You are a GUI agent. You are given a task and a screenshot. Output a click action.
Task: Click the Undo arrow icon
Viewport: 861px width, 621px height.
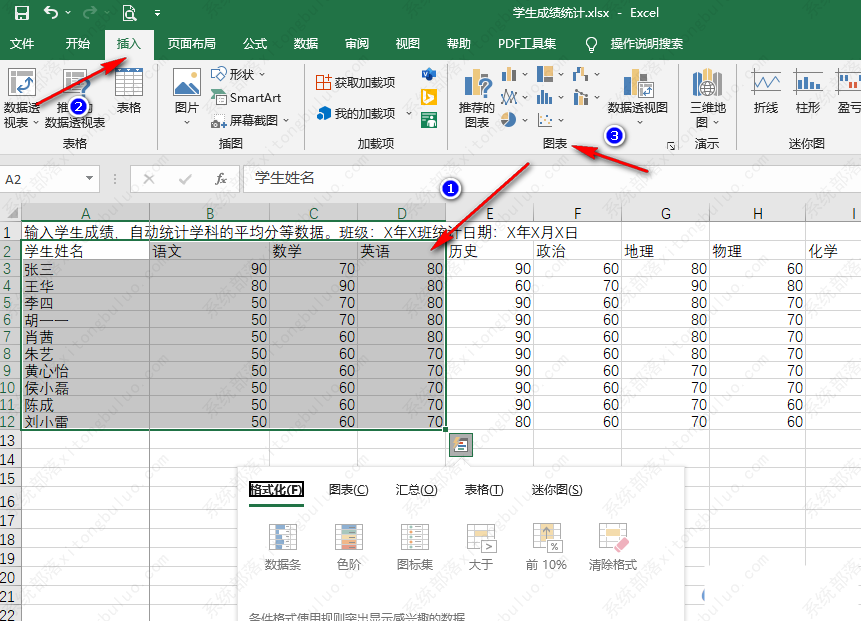[51, 12]
